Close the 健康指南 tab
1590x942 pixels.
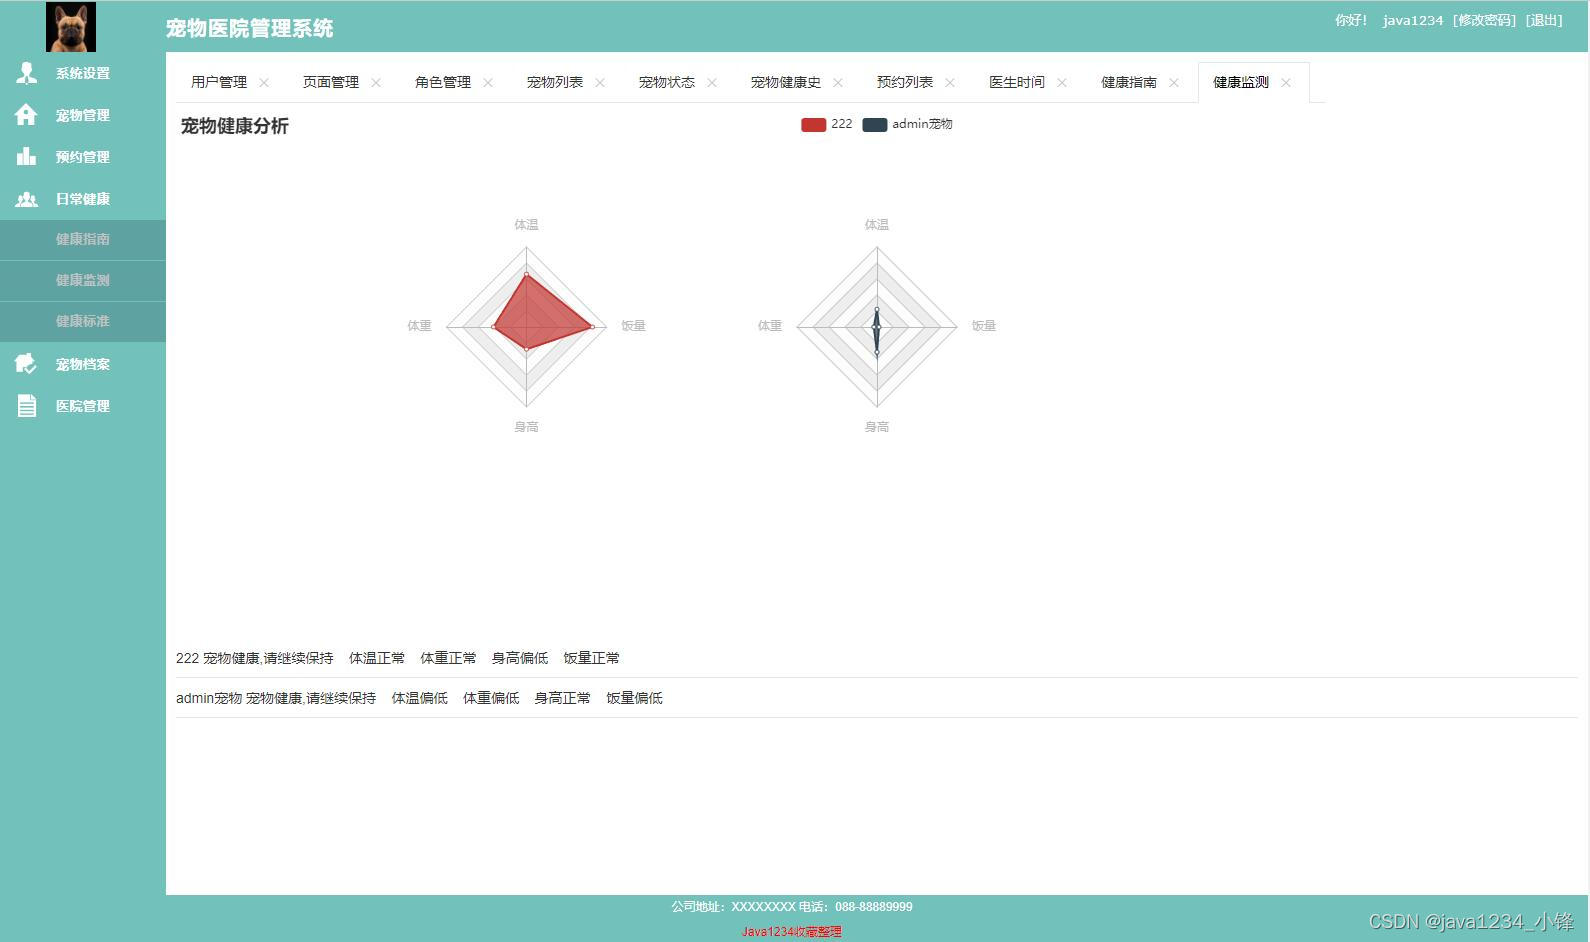coord(1174,83)
